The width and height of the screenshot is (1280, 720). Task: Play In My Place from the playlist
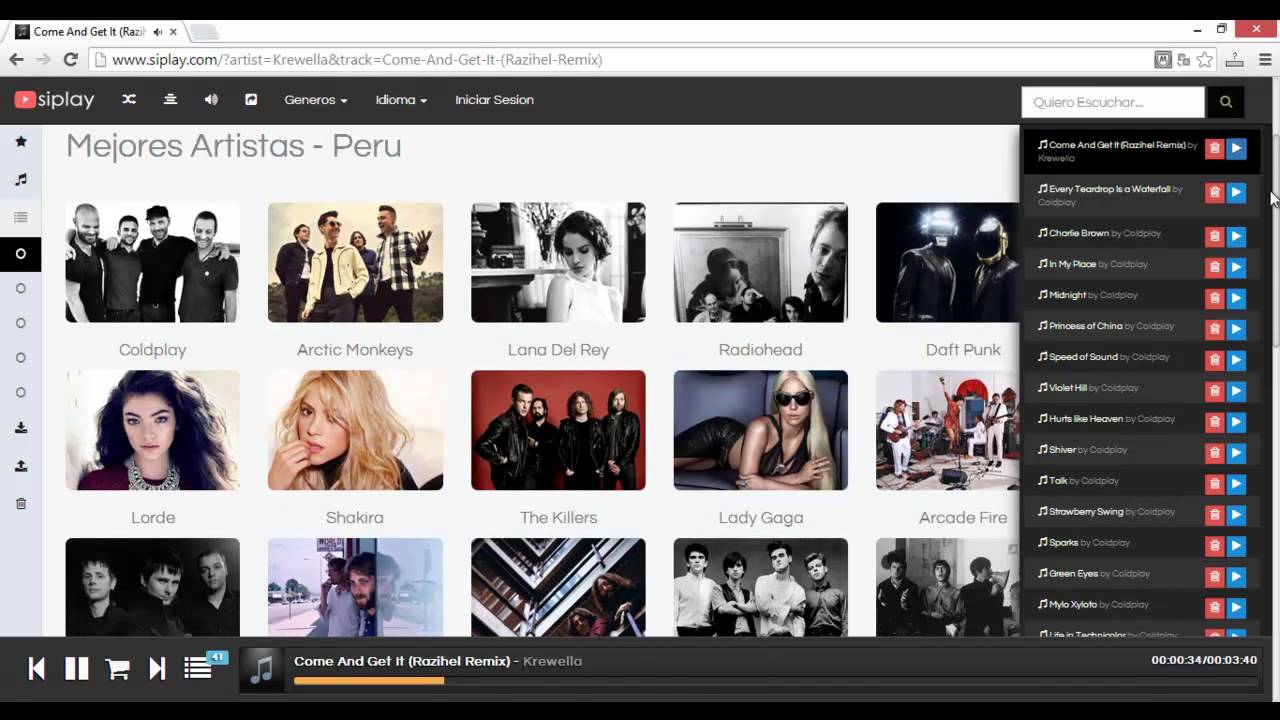(x=1237, y=267)
